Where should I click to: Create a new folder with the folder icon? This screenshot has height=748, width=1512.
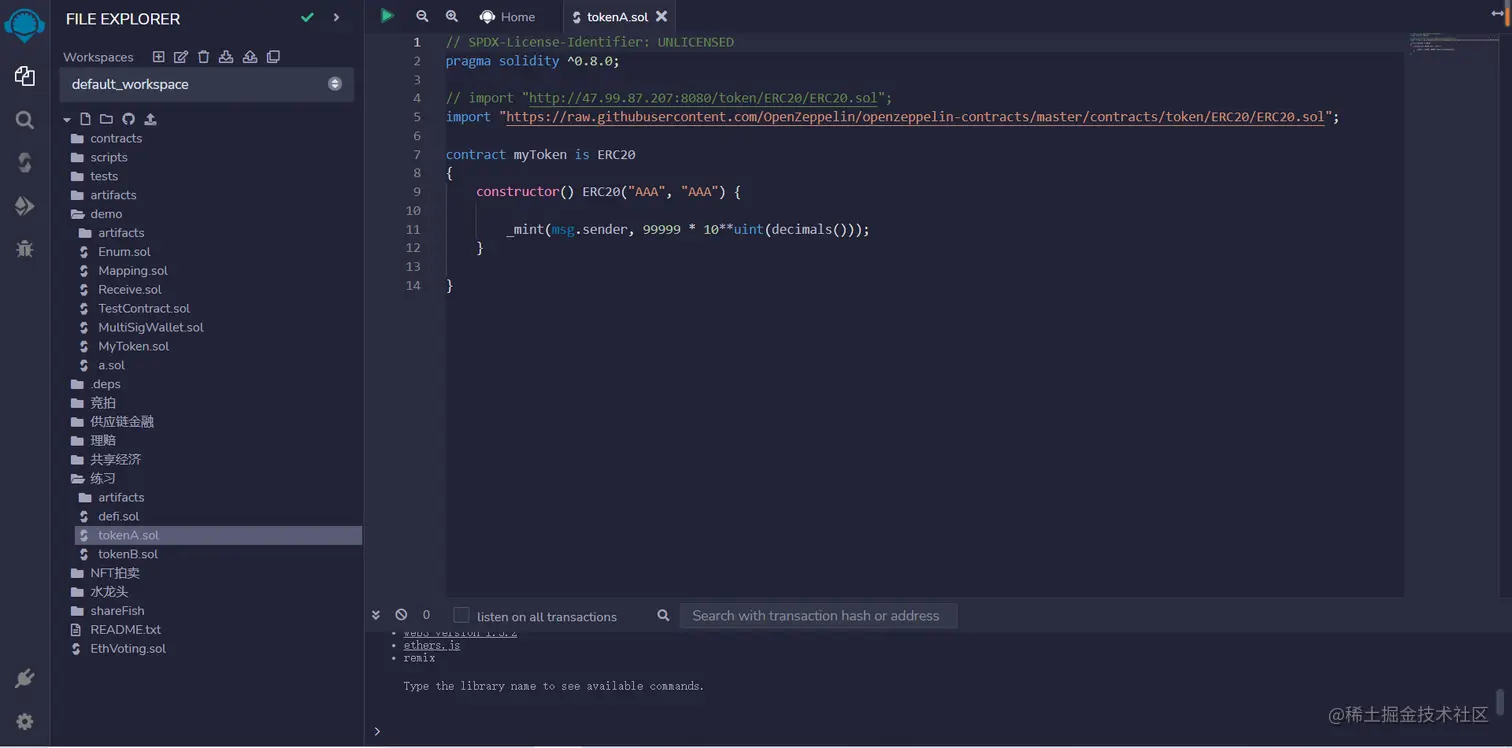pos(106,119)
